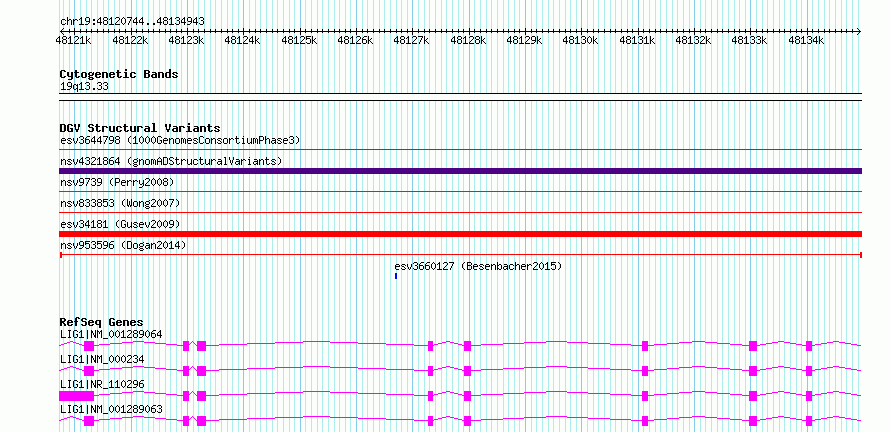Click the 48133k ruler position
Screen dimensions: 890x432
750,40
